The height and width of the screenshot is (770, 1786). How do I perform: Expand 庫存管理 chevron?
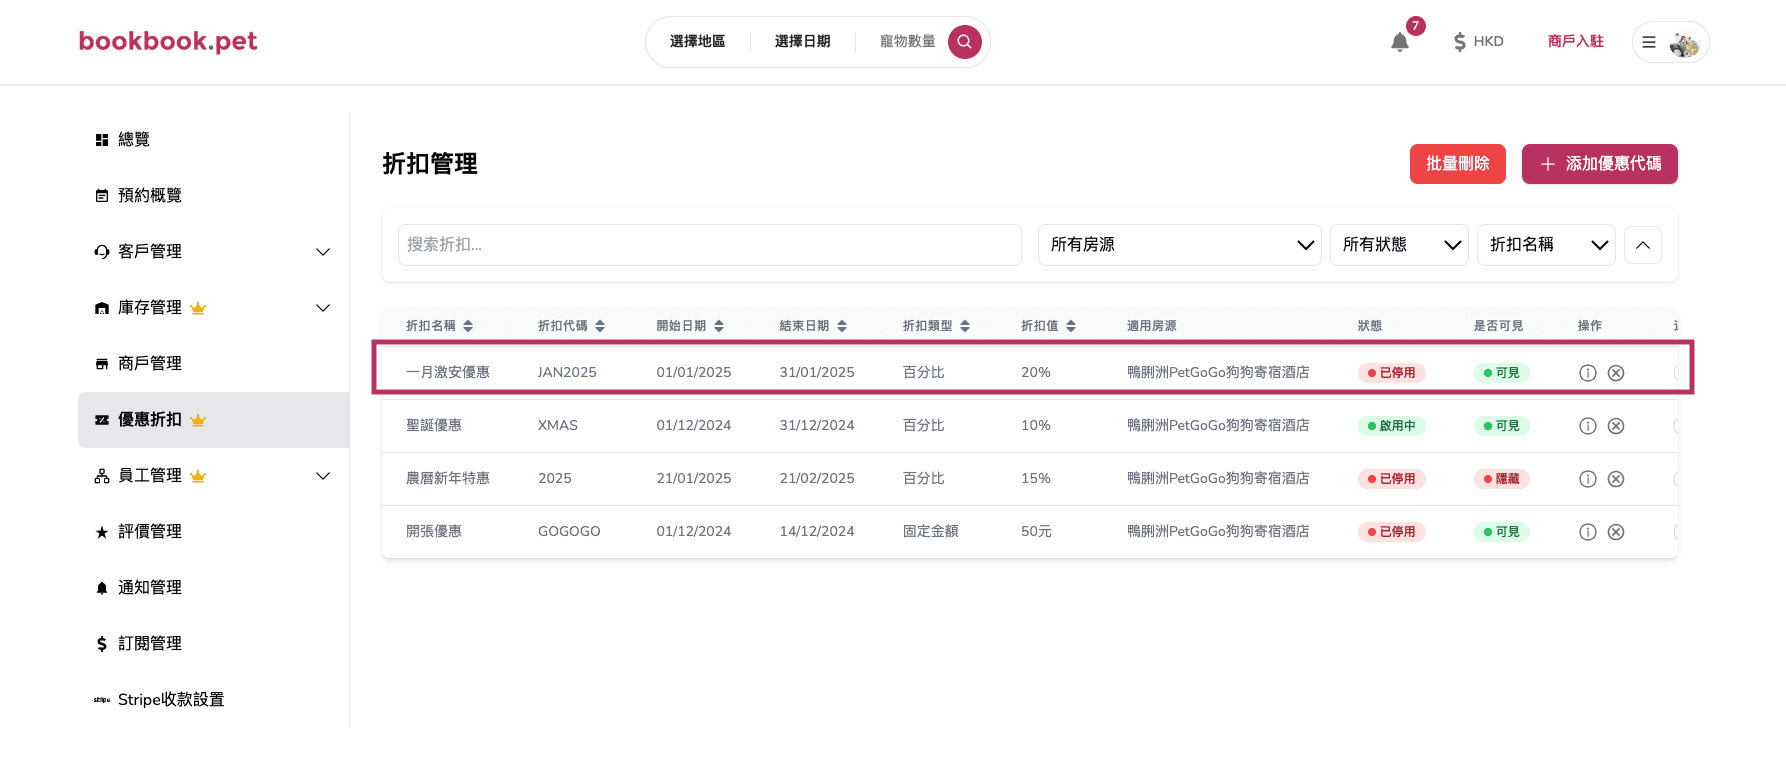click(x=323, y=308)
